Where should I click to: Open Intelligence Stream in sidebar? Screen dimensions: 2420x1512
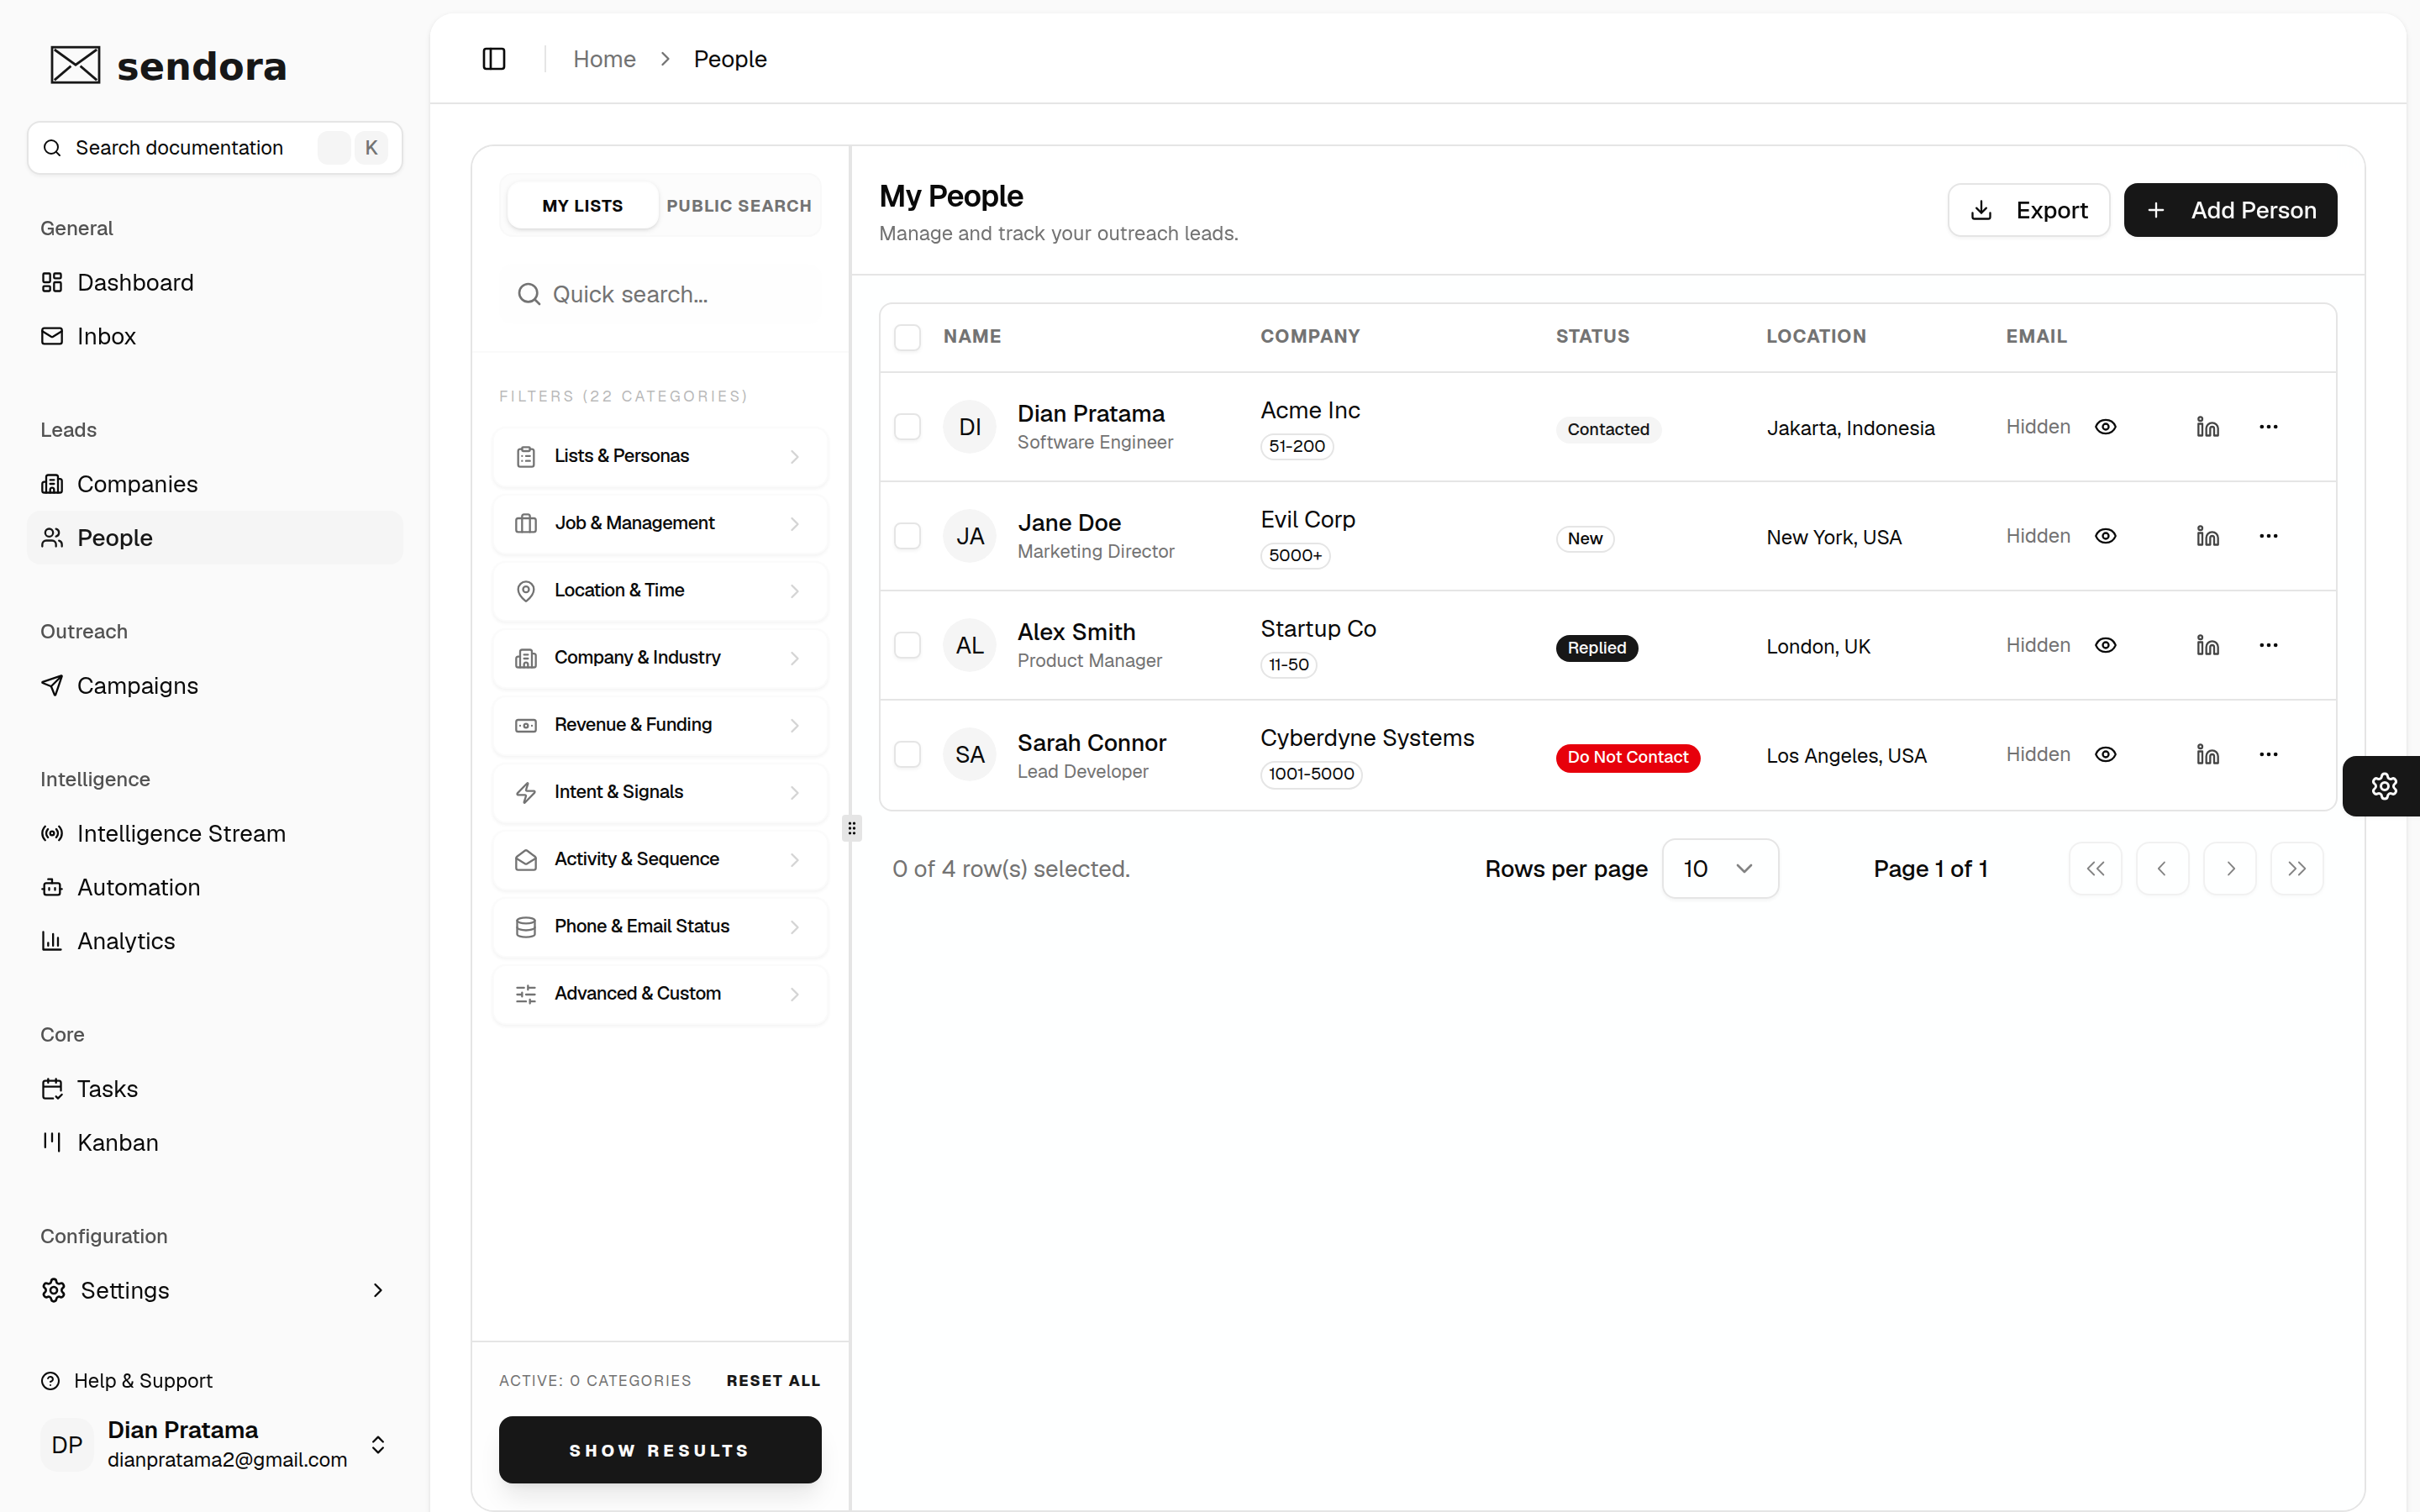click(x=215, y=833)
